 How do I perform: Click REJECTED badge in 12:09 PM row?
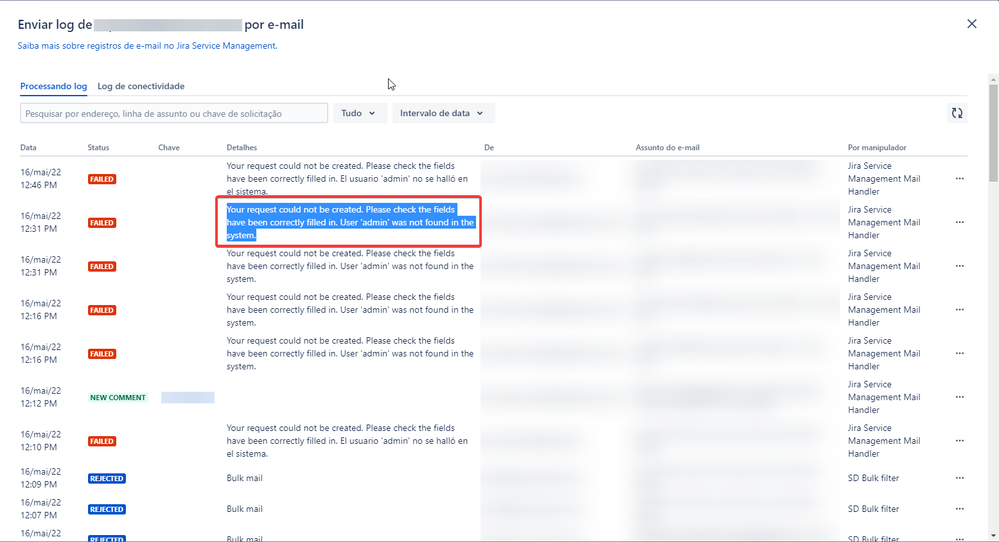click(106, 478)
